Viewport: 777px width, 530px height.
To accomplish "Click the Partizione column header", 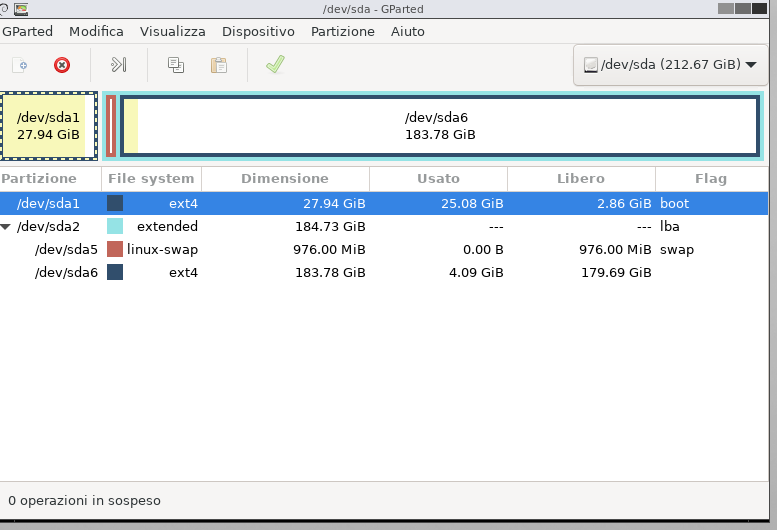I will pyautogui.click(x=51, y=179).
